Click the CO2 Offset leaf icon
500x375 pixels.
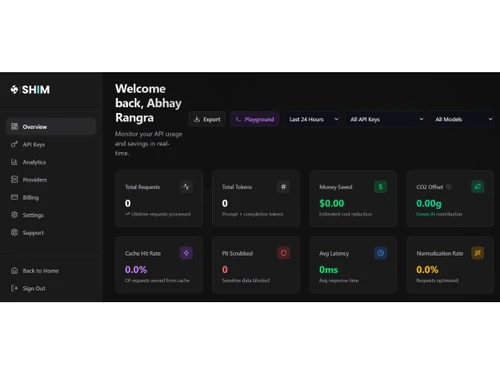478,187
